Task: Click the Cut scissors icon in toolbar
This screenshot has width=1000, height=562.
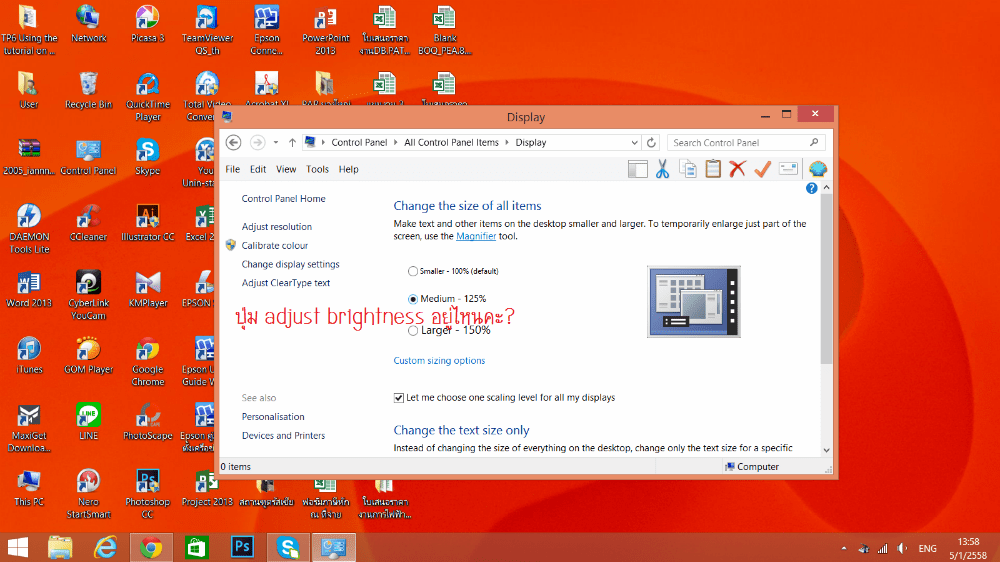Action: (662, 169)
